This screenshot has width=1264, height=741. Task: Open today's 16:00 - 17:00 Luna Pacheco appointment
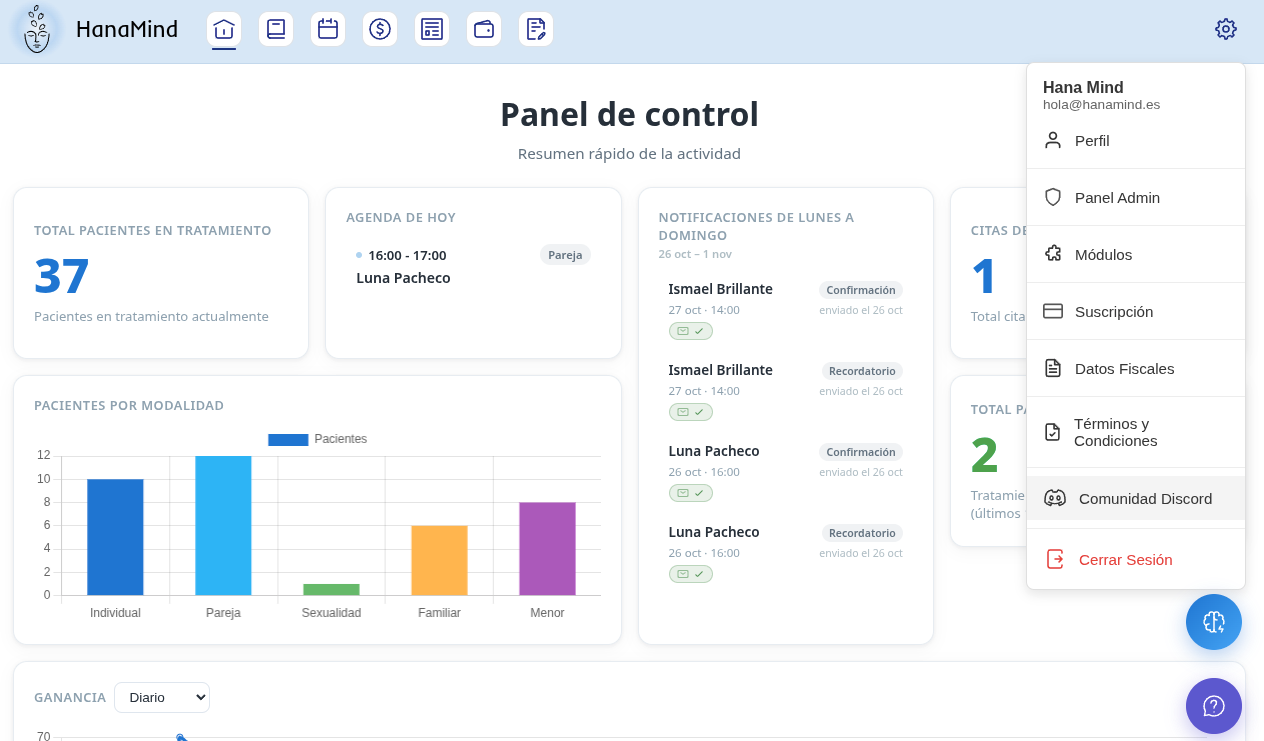[473, 267]
